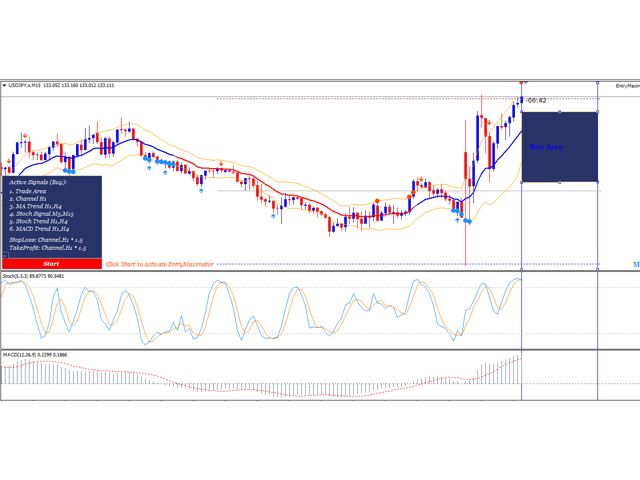Viewport: 640px width, 480px height.
Task: Select the '2. Channel H1' signal line
Action: [x=28, y=199]
